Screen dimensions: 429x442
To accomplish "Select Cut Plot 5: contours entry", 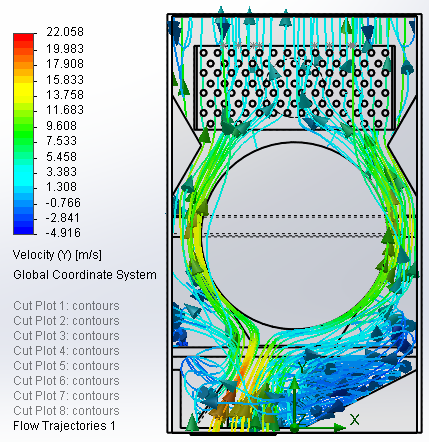I will 66,366.
